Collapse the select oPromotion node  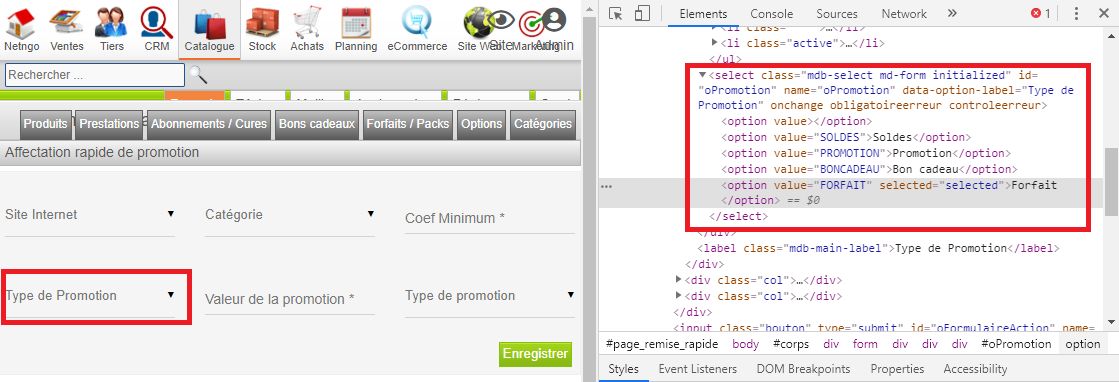(x=702, y=75)
